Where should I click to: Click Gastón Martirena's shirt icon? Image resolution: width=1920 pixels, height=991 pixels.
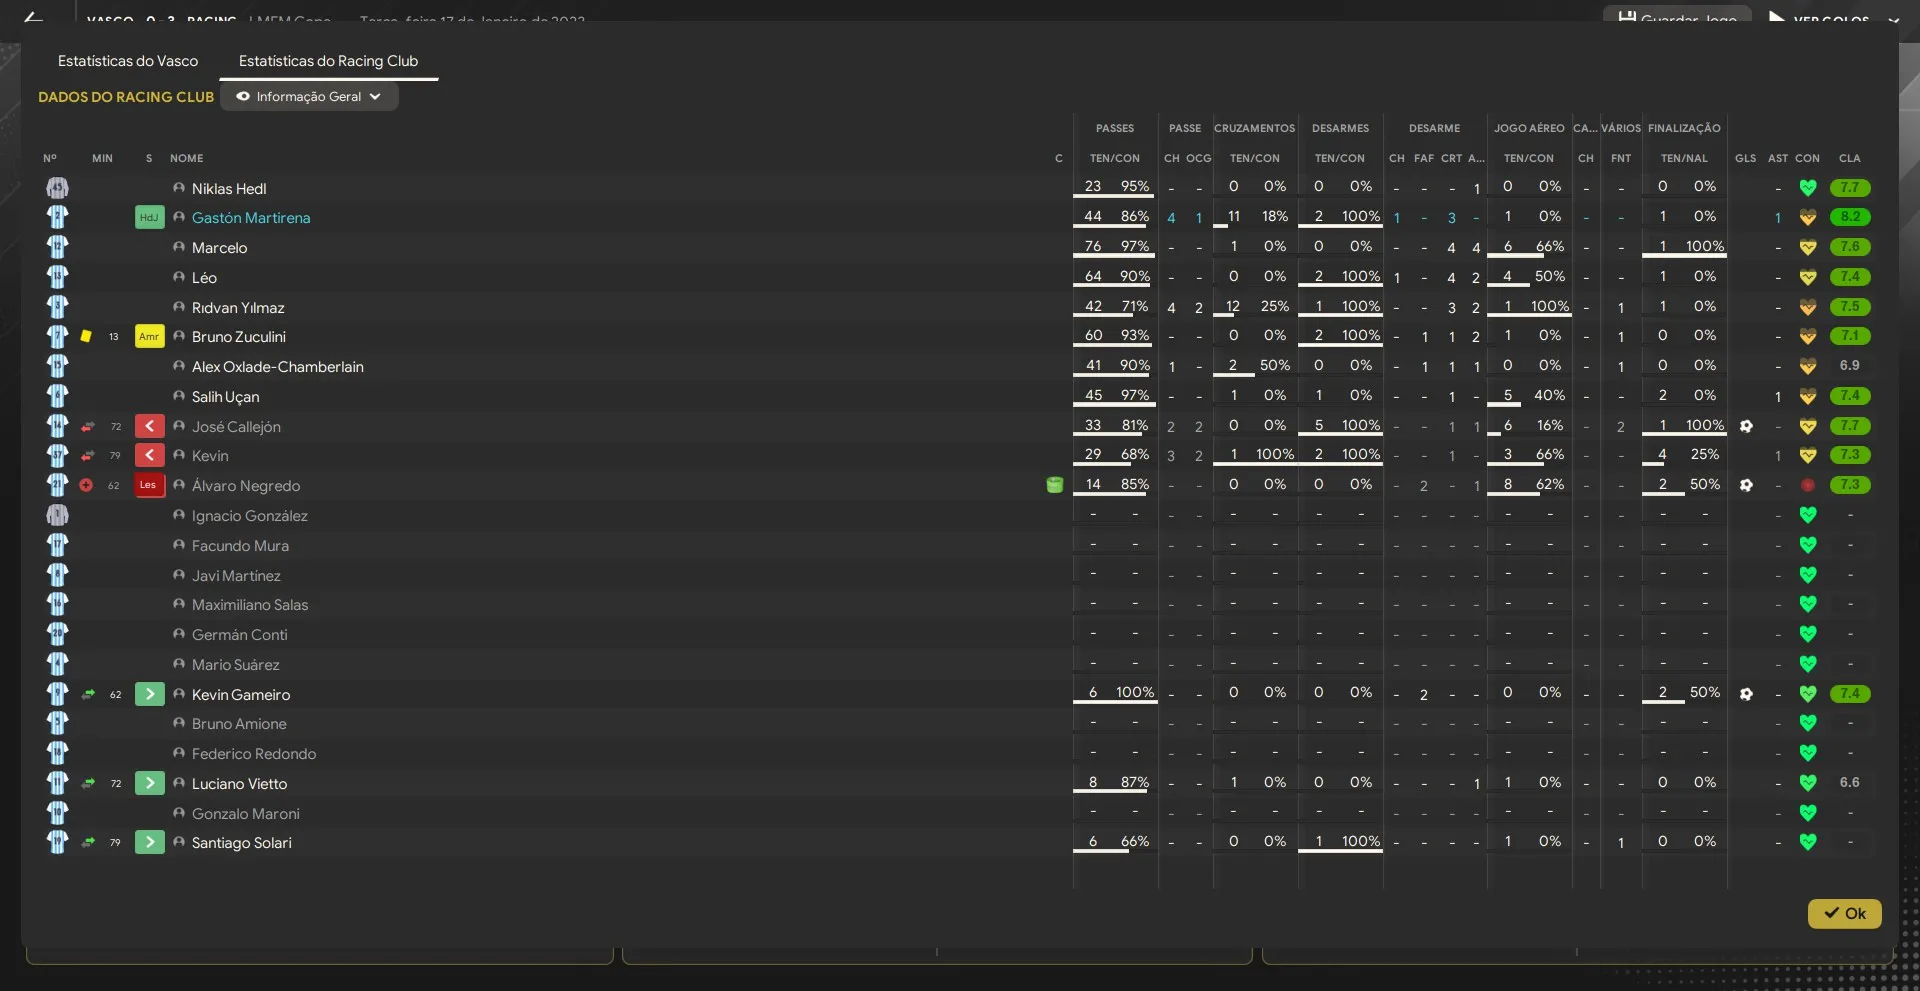(58, 217)
